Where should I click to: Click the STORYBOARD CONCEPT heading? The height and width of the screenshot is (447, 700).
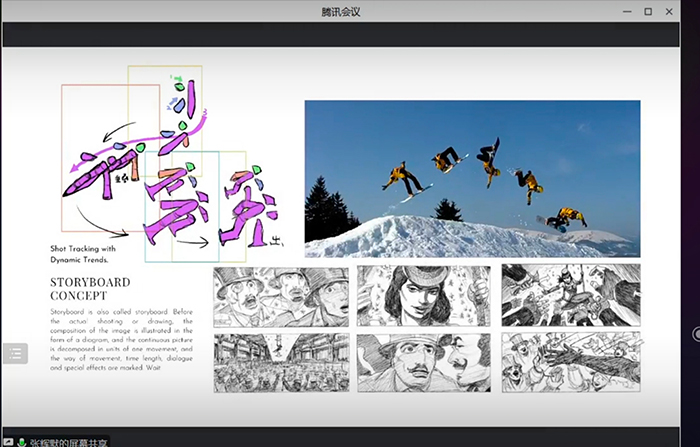point(90,289)
